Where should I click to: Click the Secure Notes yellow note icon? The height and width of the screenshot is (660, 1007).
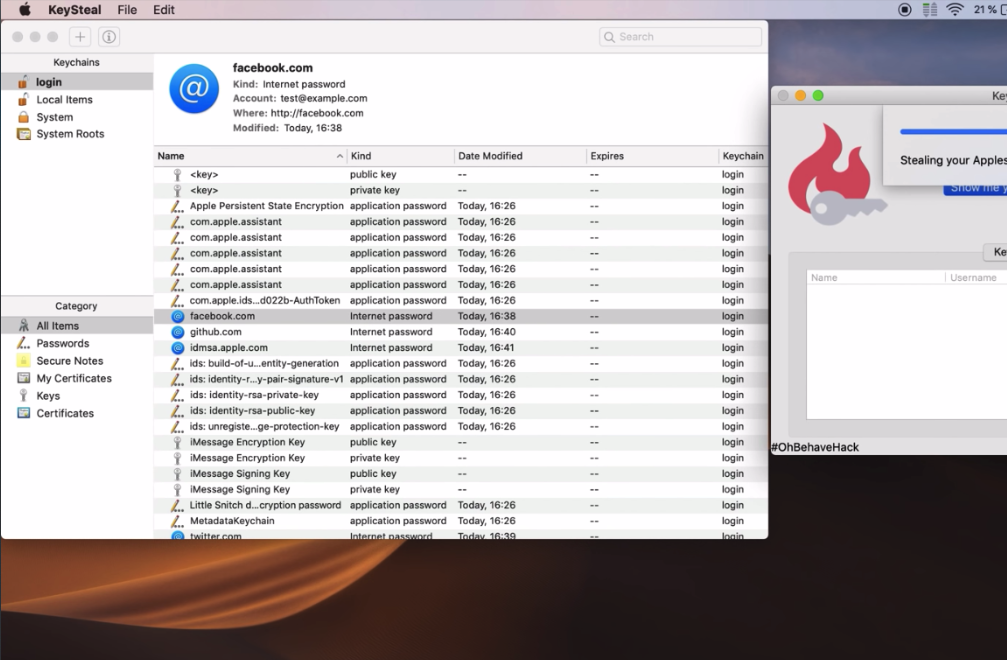pos(24,360)
